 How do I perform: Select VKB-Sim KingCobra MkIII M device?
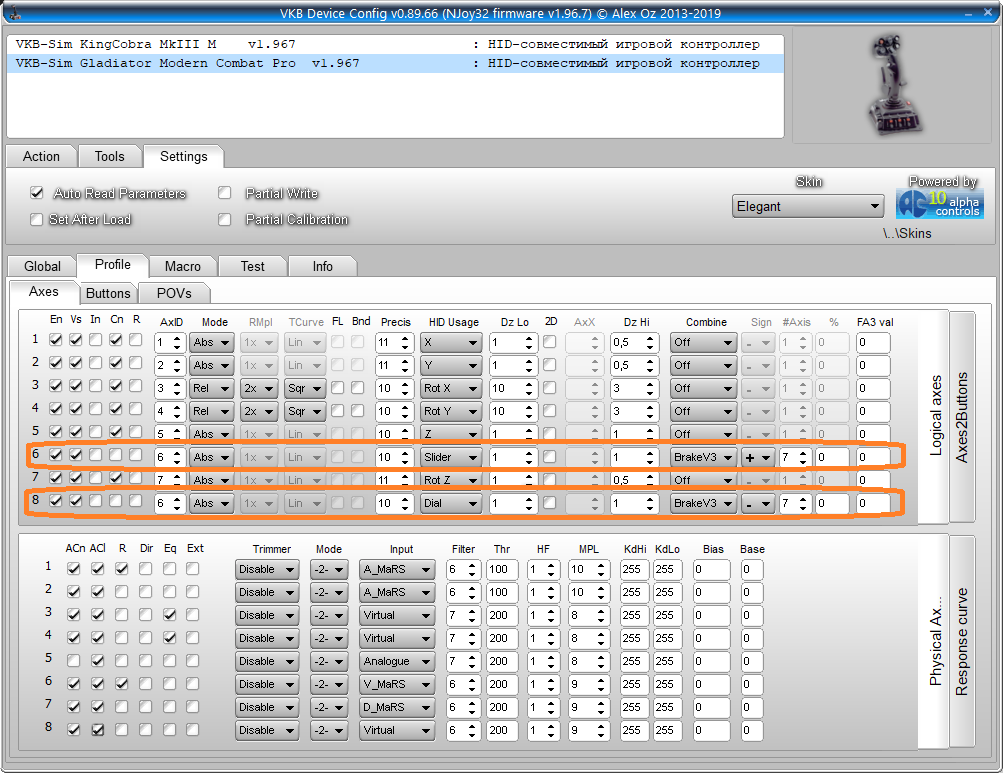(395, 44)
